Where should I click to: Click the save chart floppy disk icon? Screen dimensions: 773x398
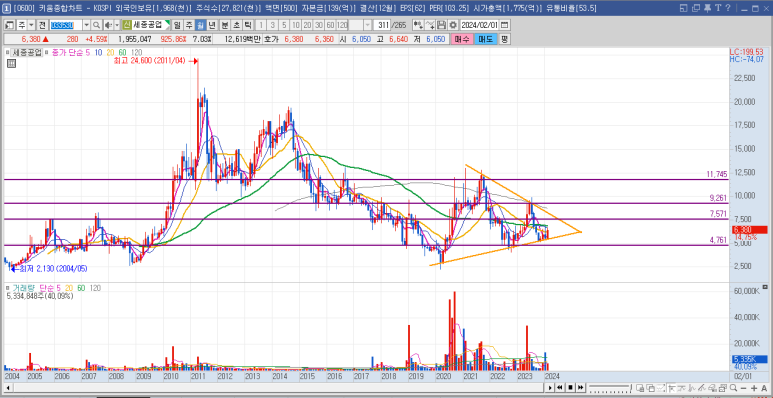coord(442,25)
